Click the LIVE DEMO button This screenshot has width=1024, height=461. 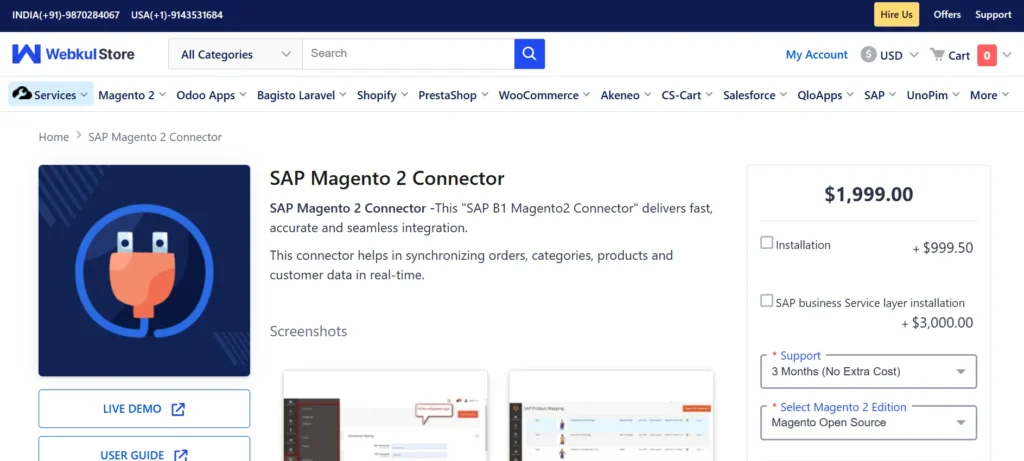pos(144,409)
